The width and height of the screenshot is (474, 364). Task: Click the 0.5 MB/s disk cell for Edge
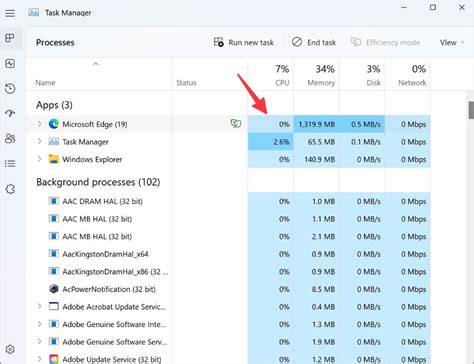pyautogui.click(x=362, y=124)
